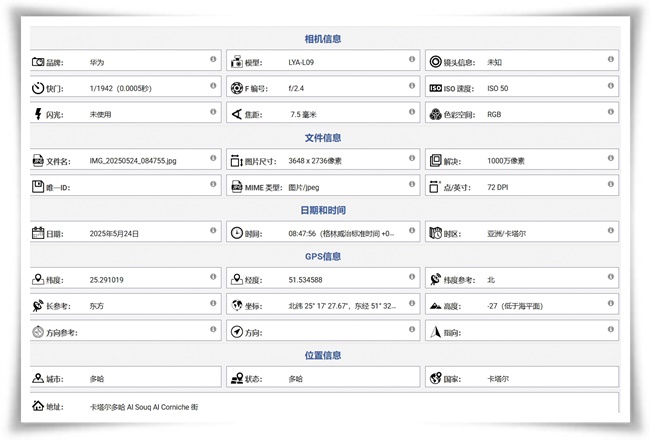Click the camera icon beside 品牌
The height and width of the screenshot is (440, 650).
click(37, 62)
